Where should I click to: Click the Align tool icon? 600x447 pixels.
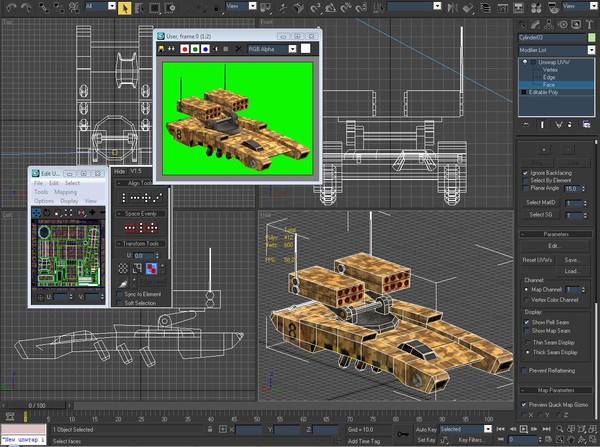click(468, 7)
